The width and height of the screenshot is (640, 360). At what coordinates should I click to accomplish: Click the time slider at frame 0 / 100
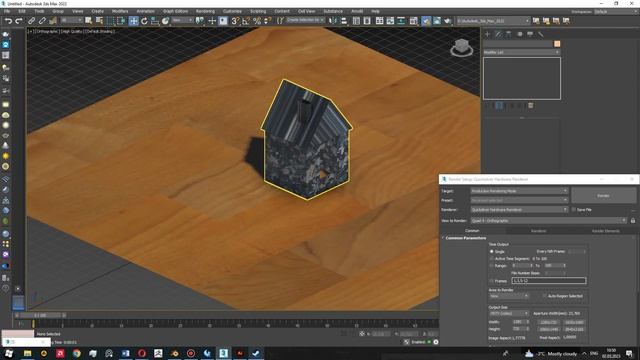(40, 316)
